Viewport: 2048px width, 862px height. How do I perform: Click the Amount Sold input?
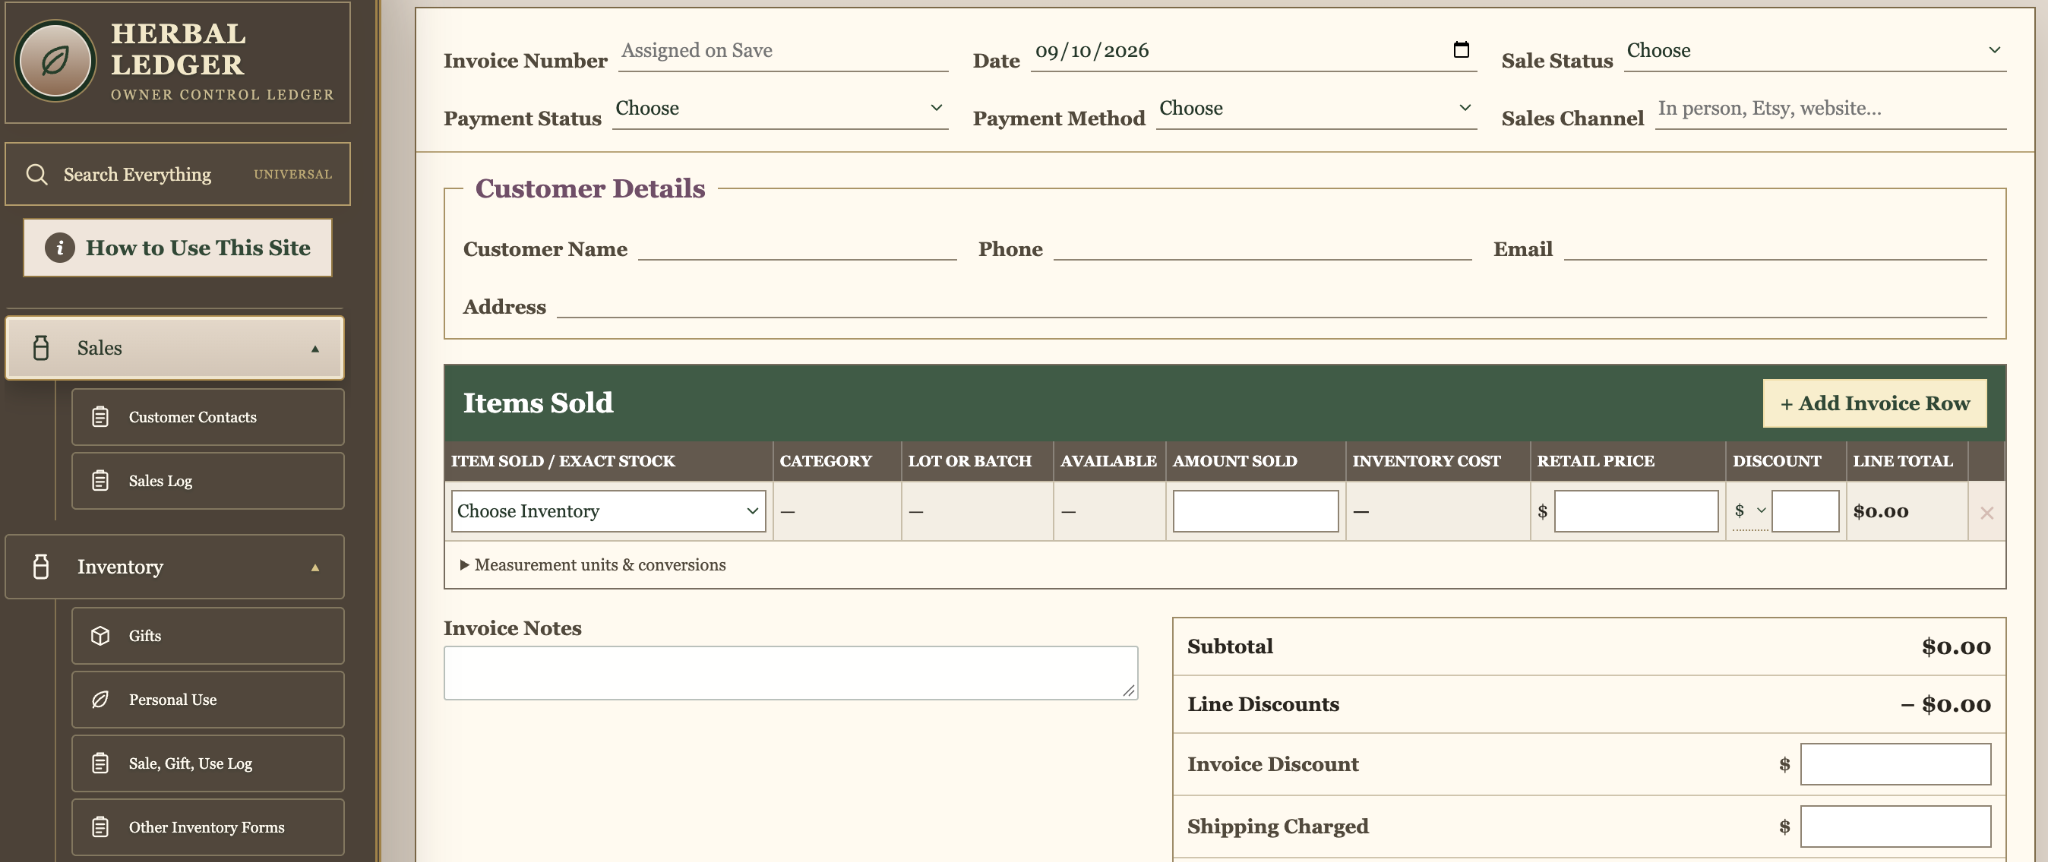pyautogui.click(x=1256, y=511)
